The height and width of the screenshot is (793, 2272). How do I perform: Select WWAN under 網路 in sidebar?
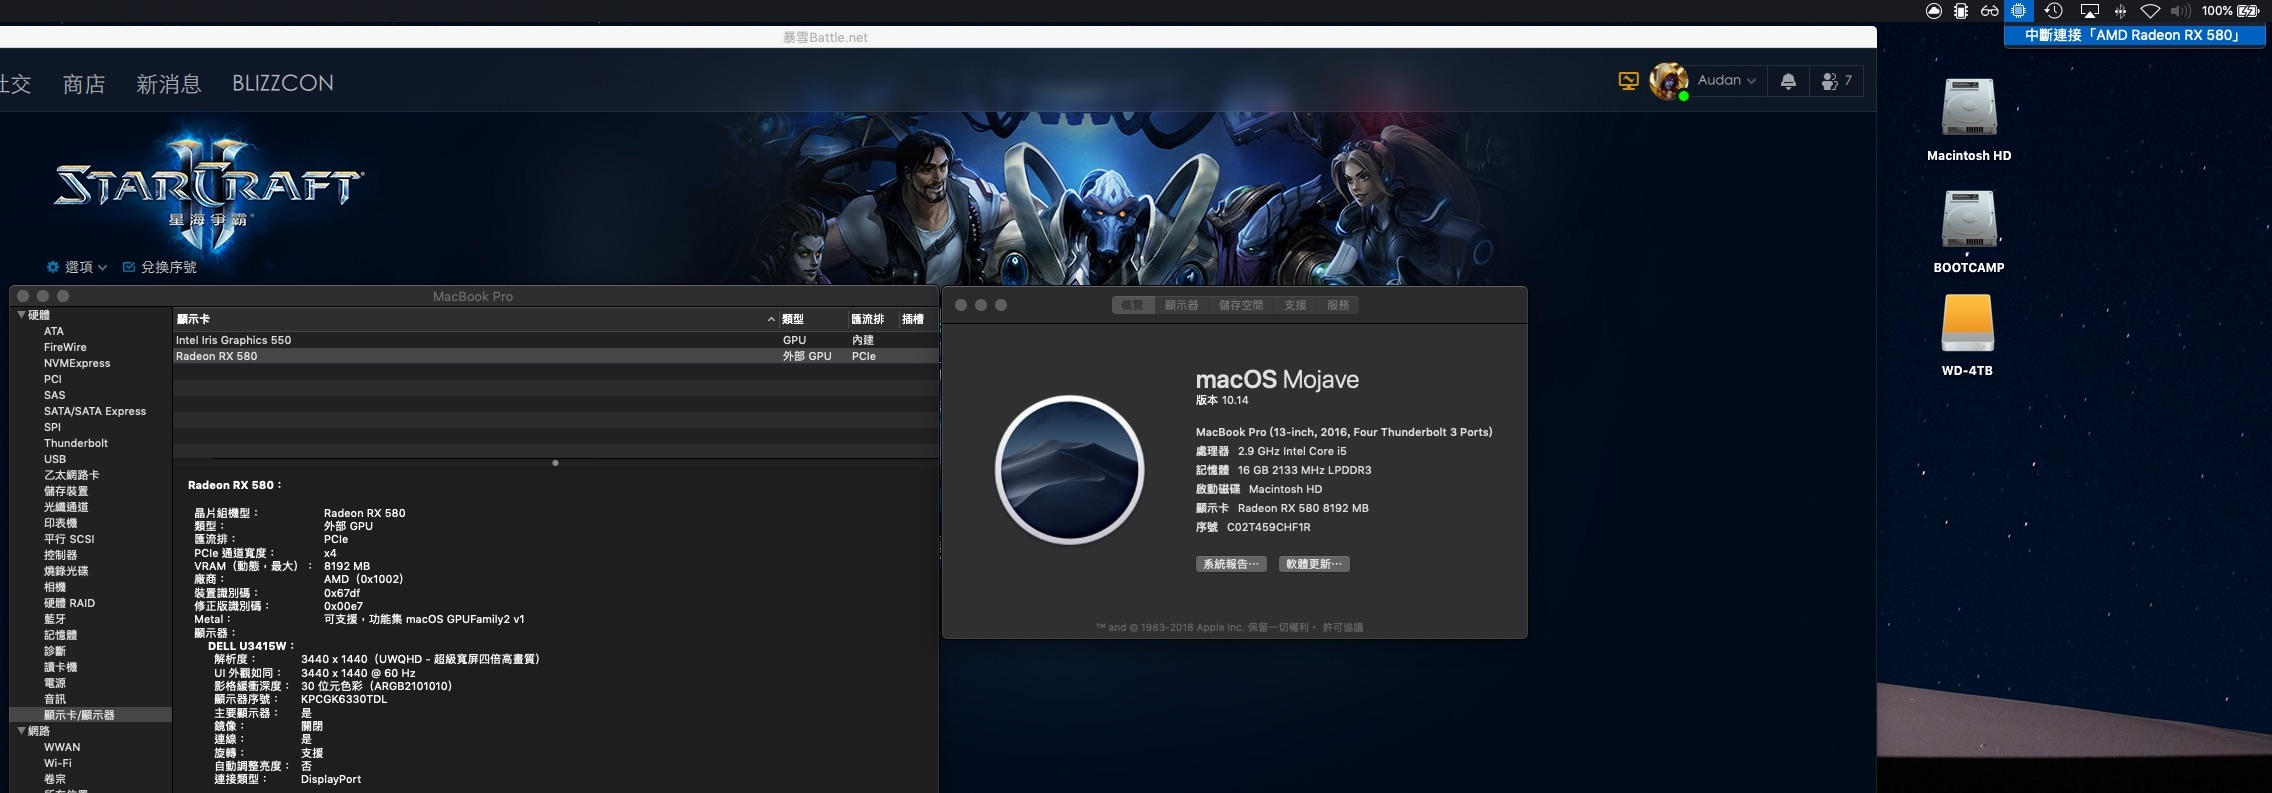pyautogui.click(x=62, y=747)
